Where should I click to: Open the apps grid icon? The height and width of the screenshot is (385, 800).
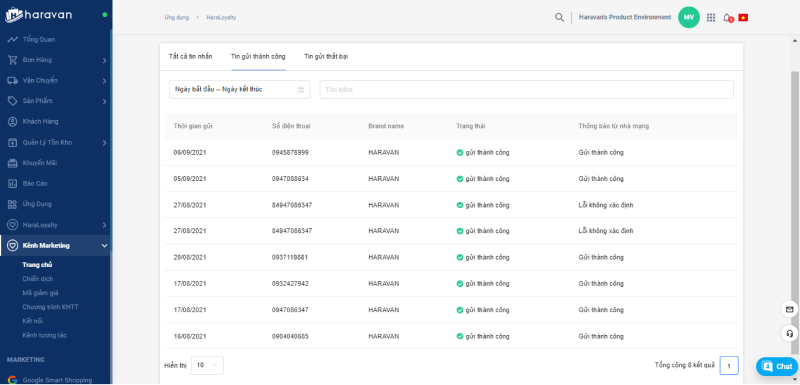coord(711,17)
